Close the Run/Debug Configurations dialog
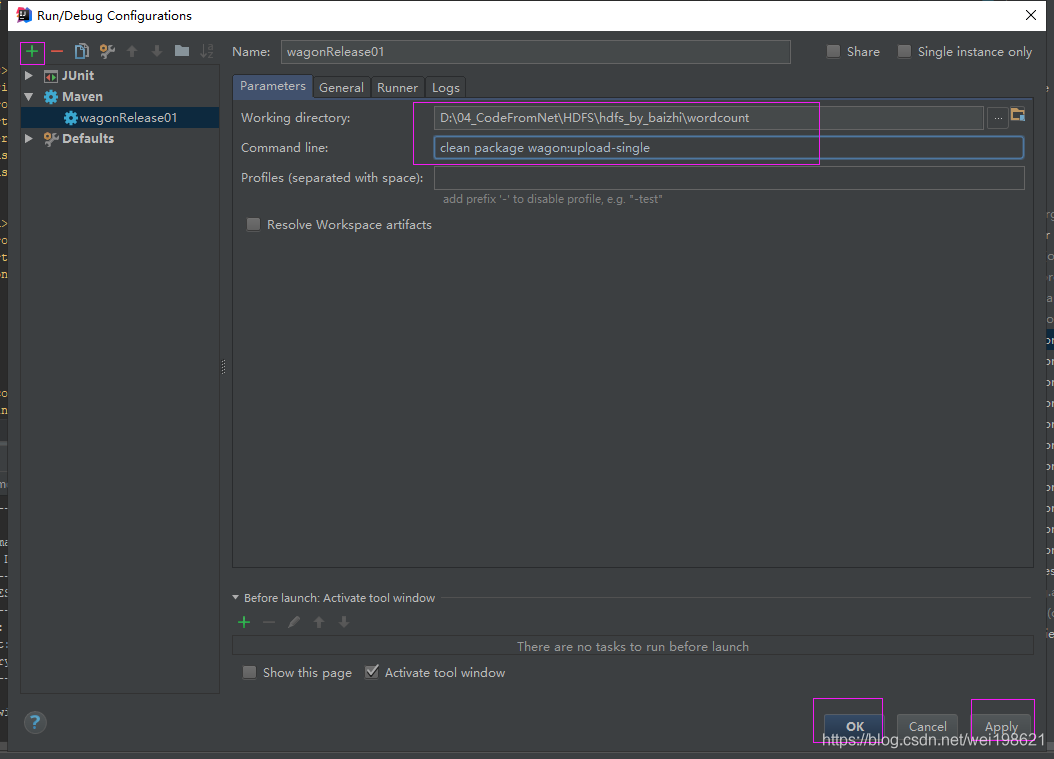 [x=1030, y=15]
